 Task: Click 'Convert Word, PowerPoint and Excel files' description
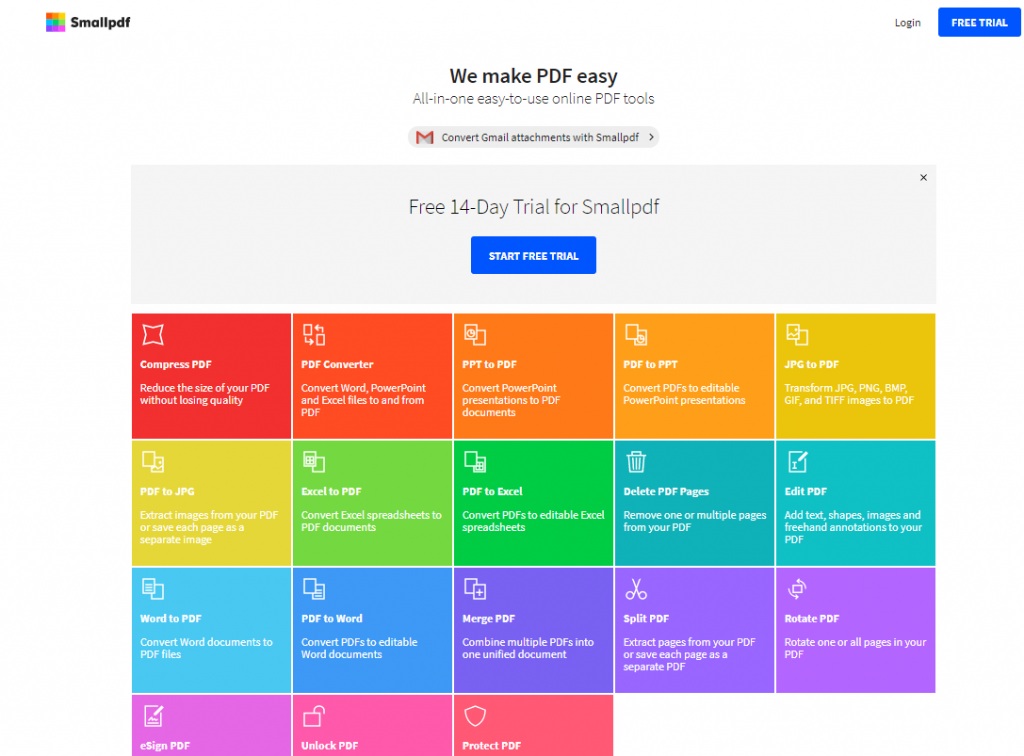[363, 400]
